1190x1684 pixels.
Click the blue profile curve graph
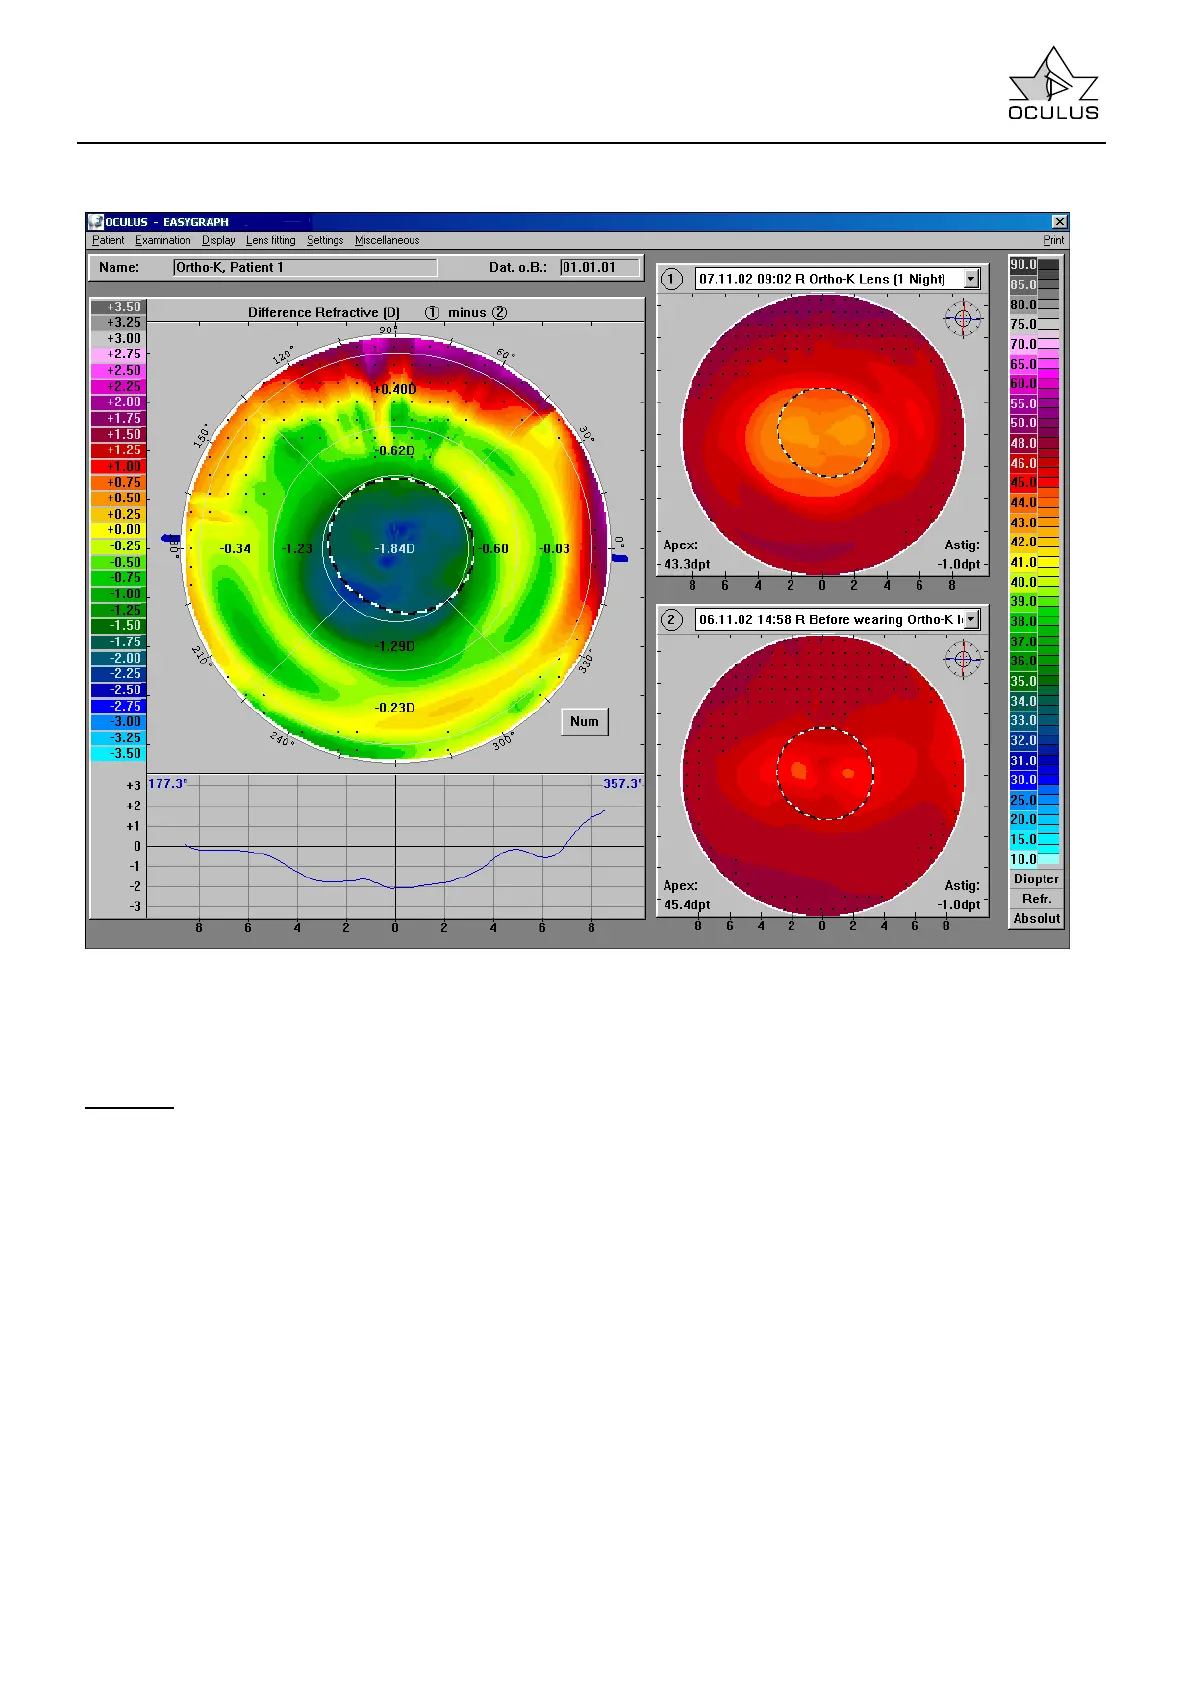click(396, 848)
